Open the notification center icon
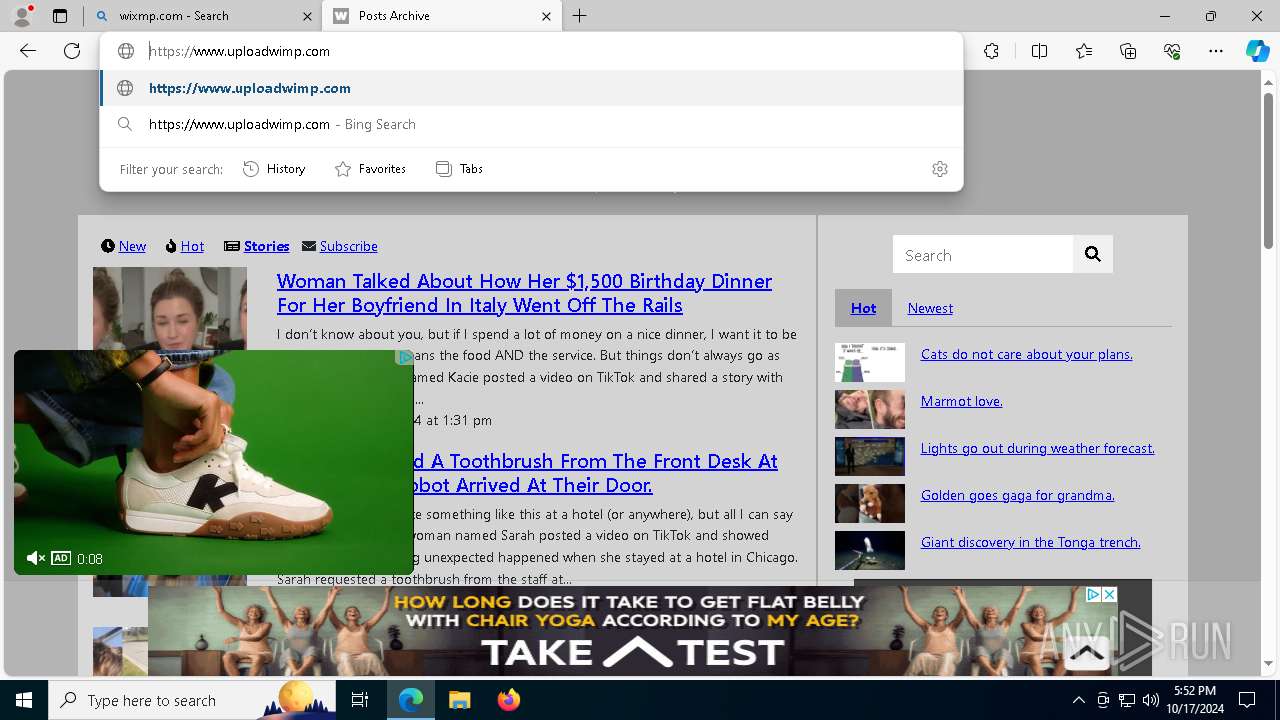The image size is (1280, 720). point(1247,700)
